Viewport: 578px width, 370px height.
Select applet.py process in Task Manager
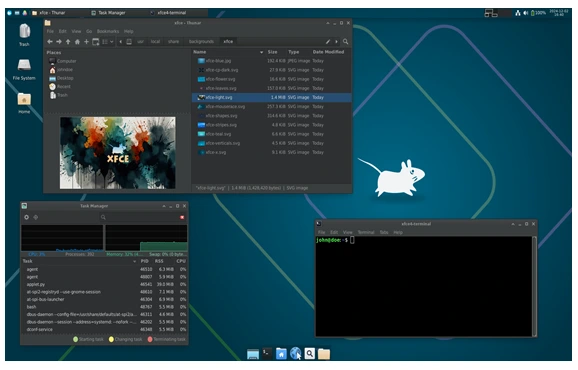coord(104,285)
